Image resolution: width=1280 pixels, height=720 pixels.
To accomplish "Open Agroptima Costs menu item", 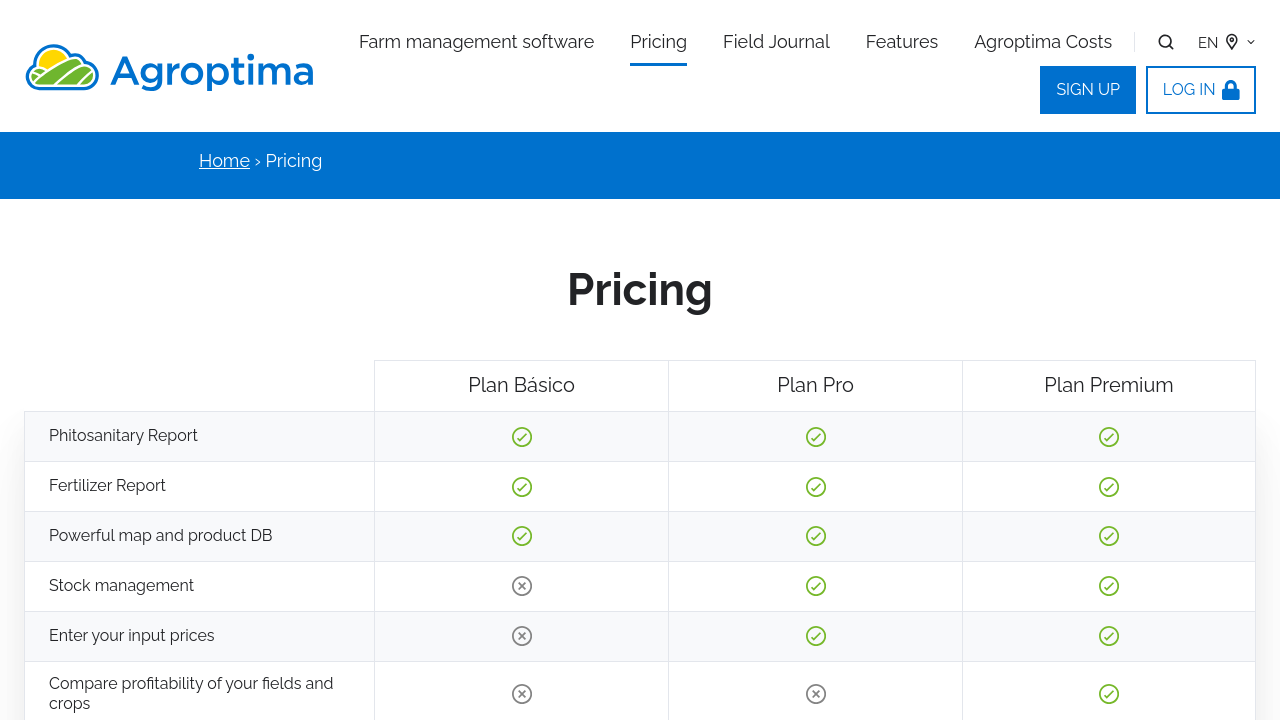I will click(1043, 42).
